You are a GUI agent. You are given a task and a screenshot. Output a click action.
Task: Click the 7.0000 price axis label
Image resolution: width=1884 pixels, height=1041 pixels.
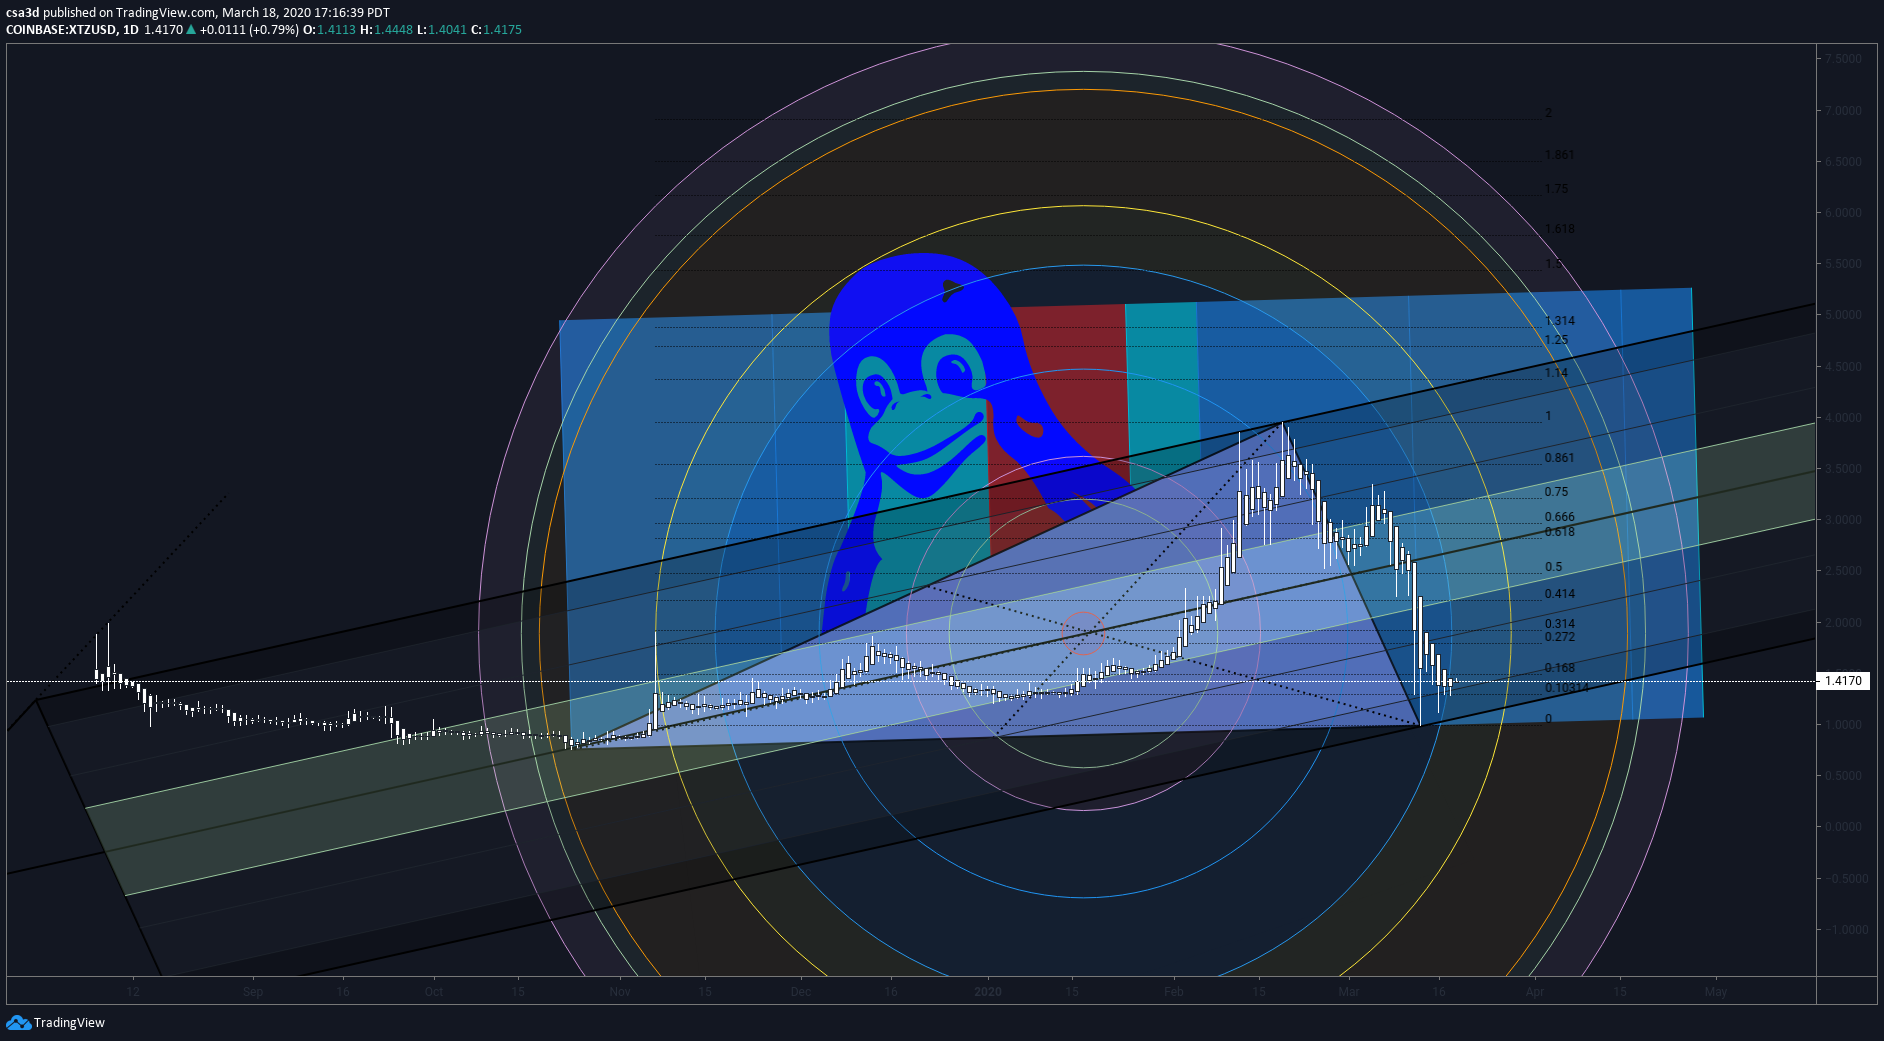[x=1843, y=110]
